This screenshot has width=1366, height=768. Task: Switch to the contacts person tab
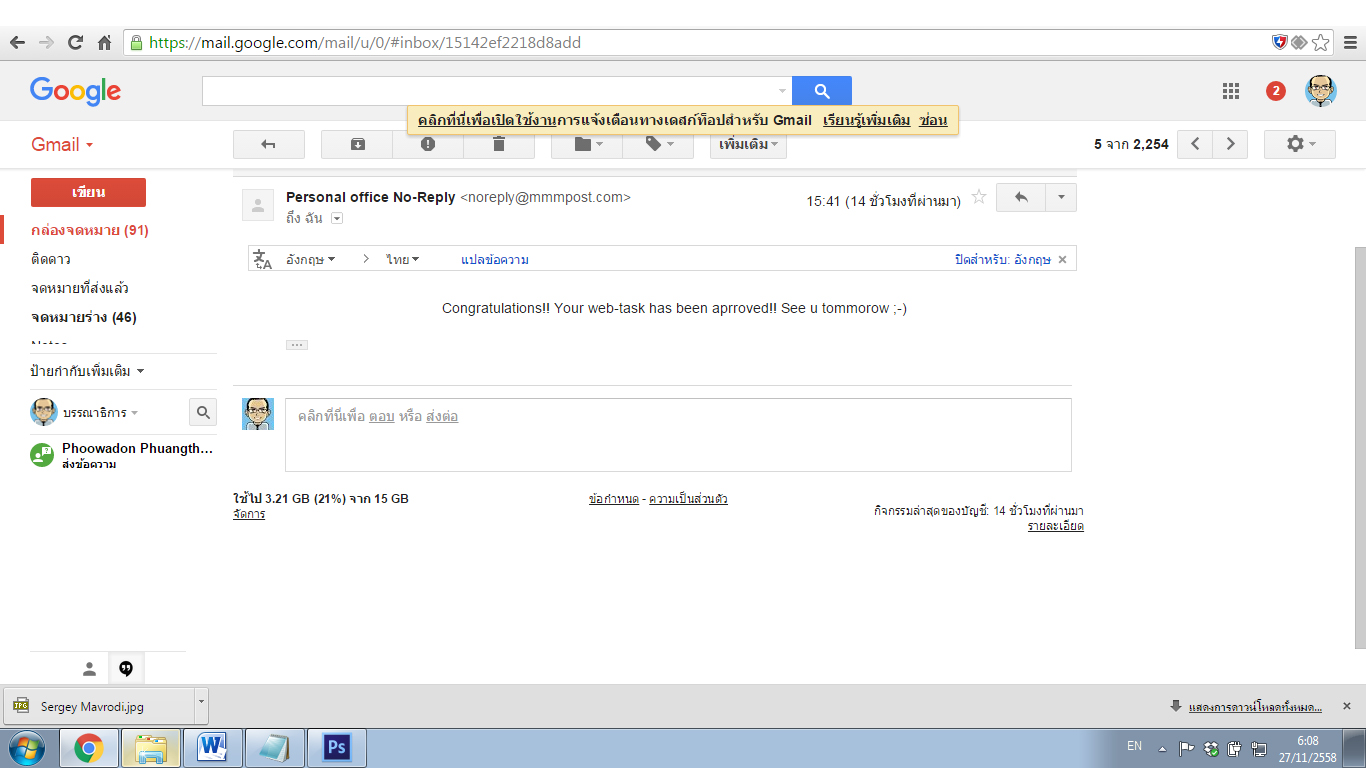click(x=89, y=668)
